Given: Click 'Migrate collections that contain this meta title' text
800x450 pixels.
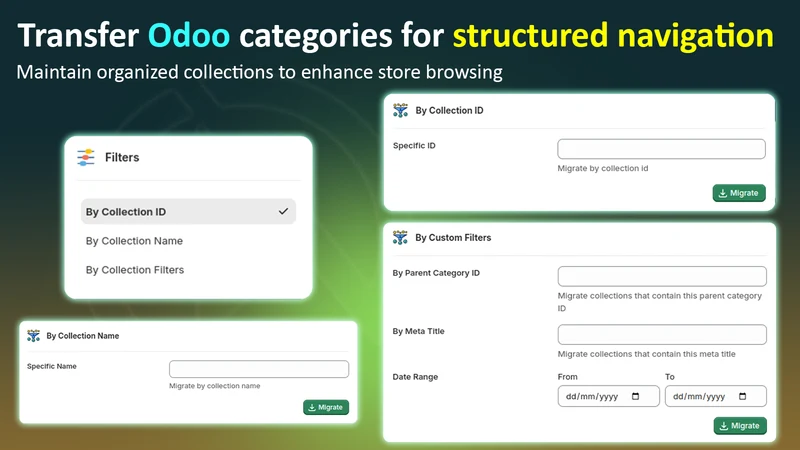Looking at the screenshot, I should (646, 354).
